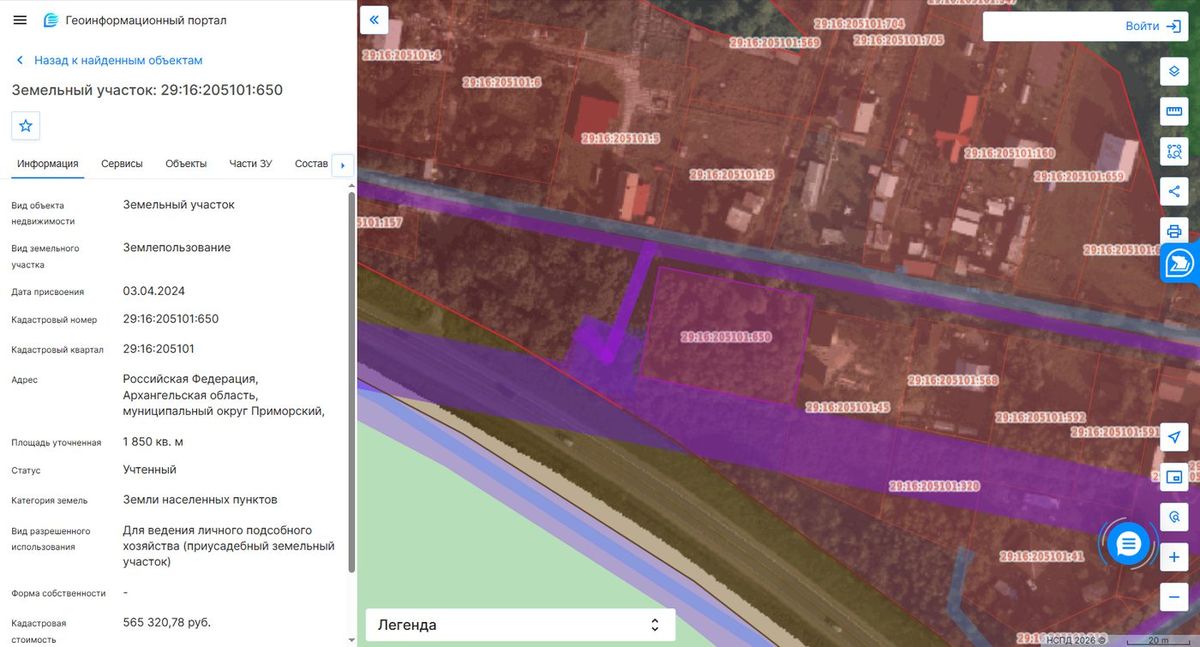Click parcel label 29:16:205101:25 on map
Image resolution: width=1200 pixels, height=647 pixels.
tap(732, 174)
